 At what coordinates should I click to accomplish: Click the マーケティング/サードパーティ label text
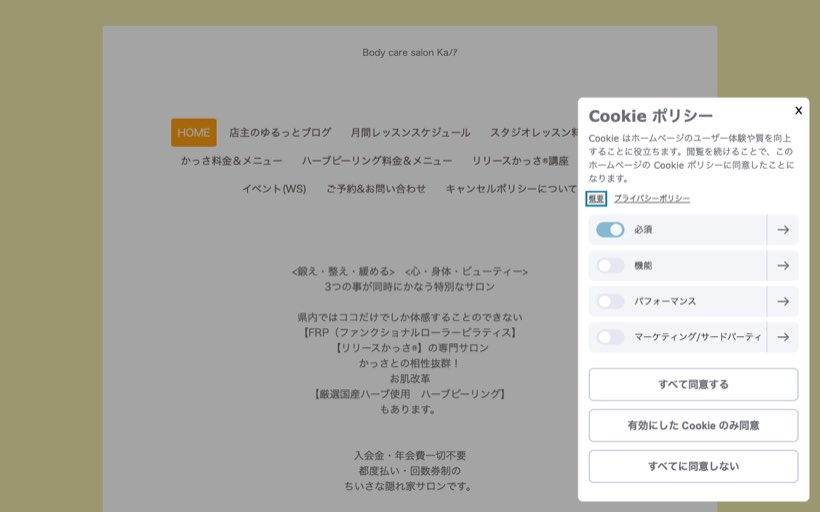point(698,337)
